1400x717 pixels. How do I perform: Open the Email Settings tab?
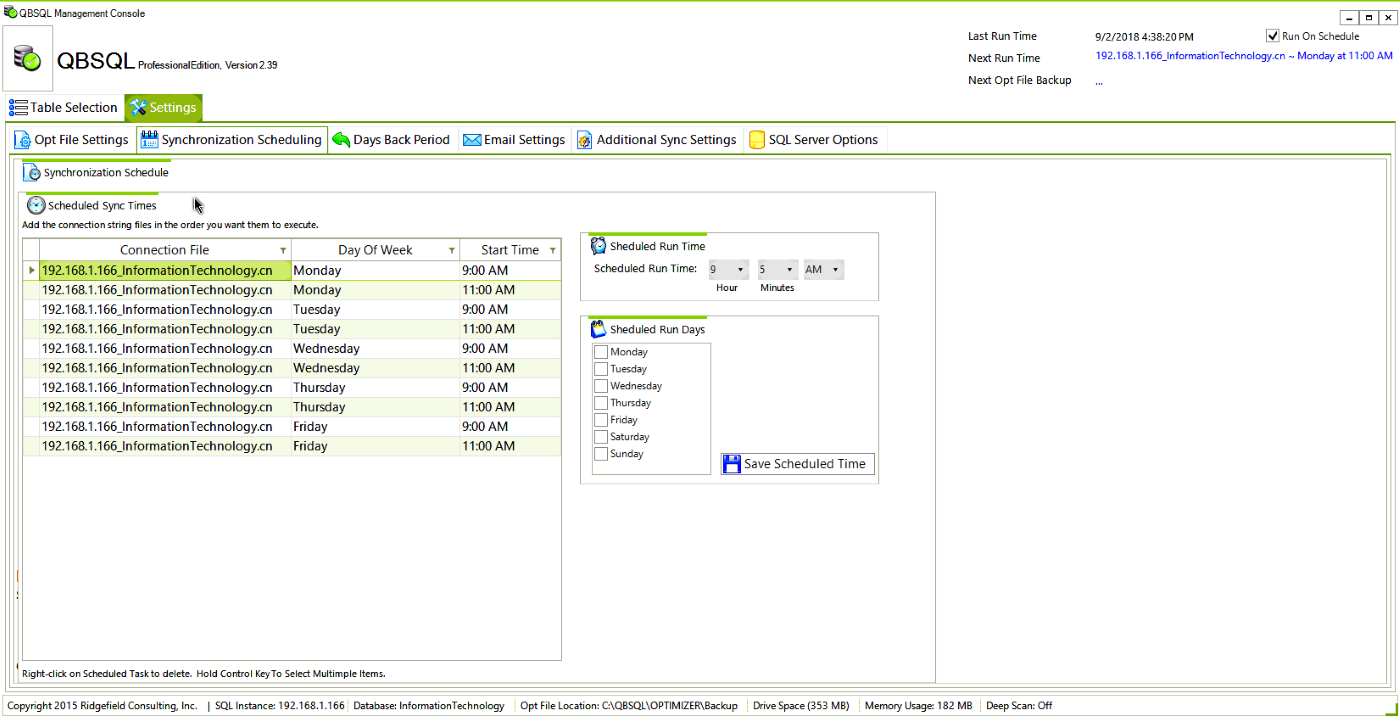(x=514, y=140)
